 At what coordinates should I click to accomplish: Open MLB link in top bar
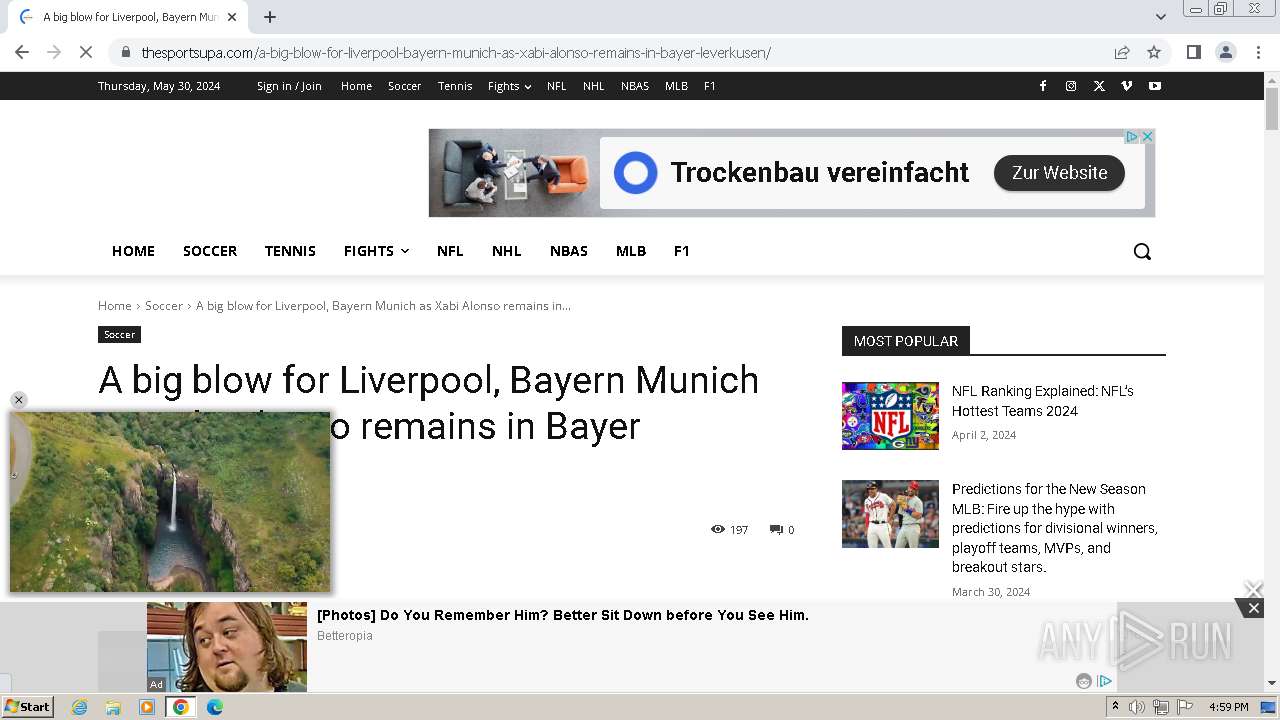coord(677,86)
